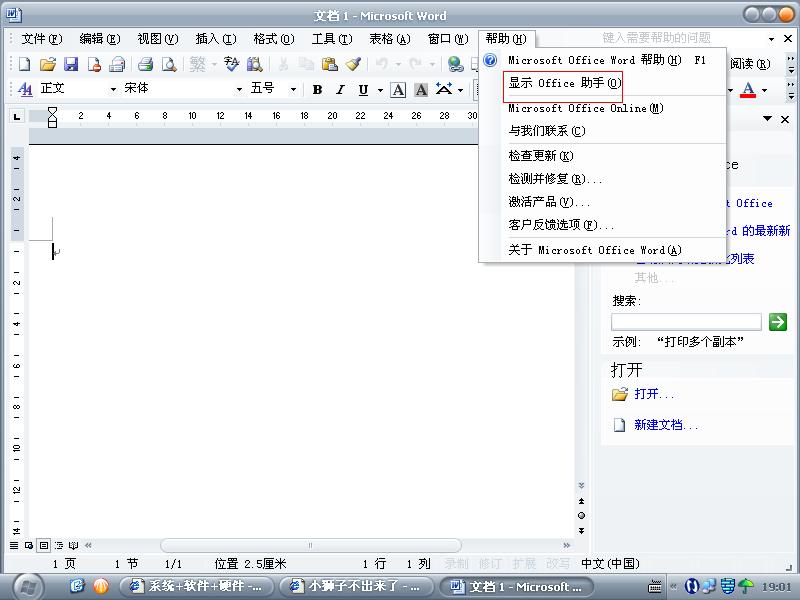800x600 pixels.
Task: Toggle Bold formatting button
Action: pos(317,89)
